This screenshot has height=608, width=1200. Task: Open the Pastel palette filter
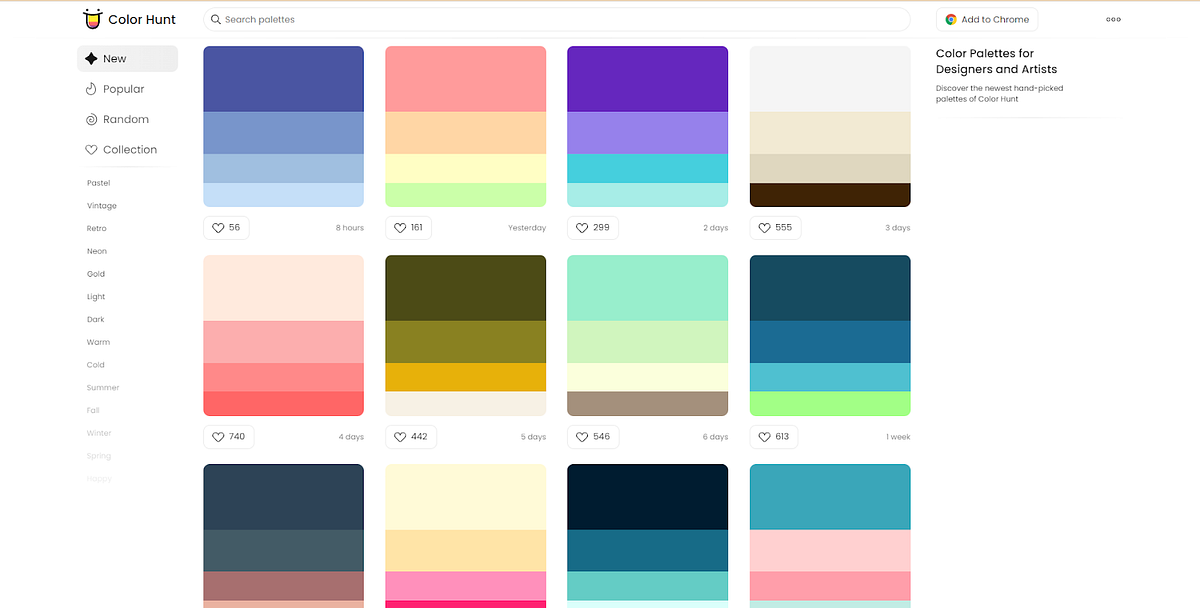click(x=98, y=183)
